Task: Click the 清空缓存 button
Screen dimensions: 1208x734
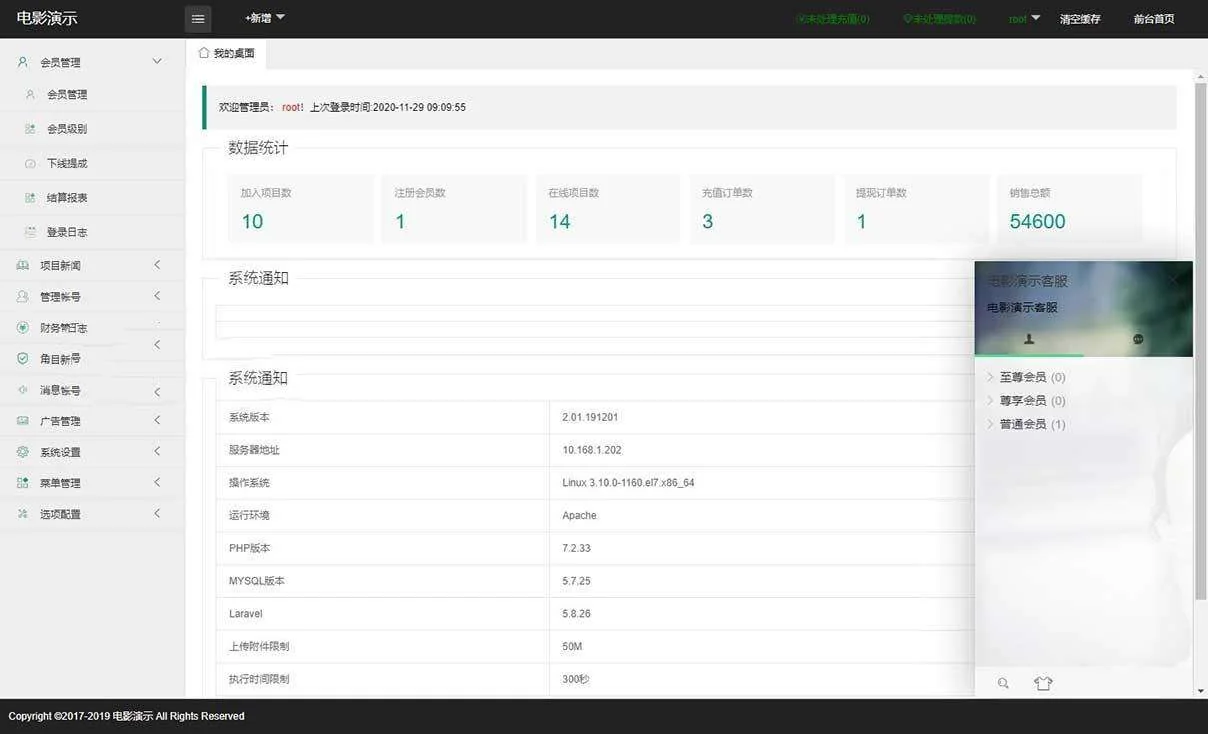Action: 1080,19
